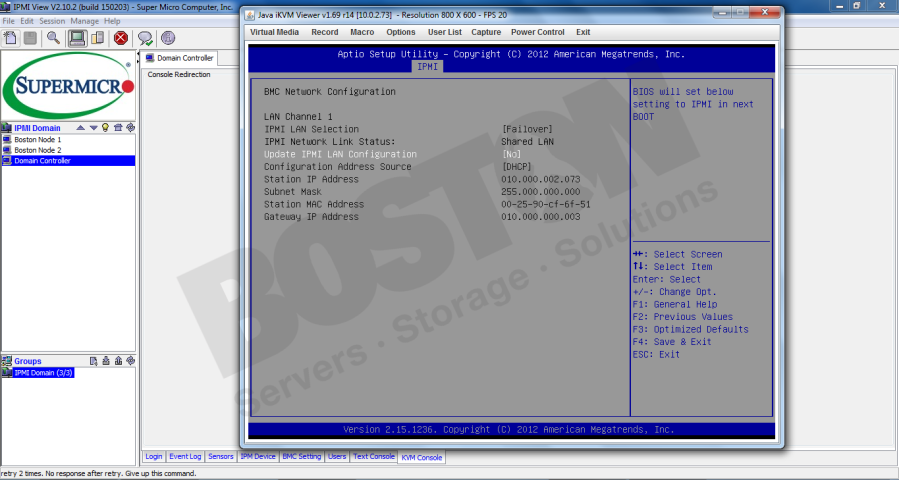Image resolution: width=899 pixels, height=480 pixels.
Task: Switch to the Sensors tab
Action: coord(221,456)
